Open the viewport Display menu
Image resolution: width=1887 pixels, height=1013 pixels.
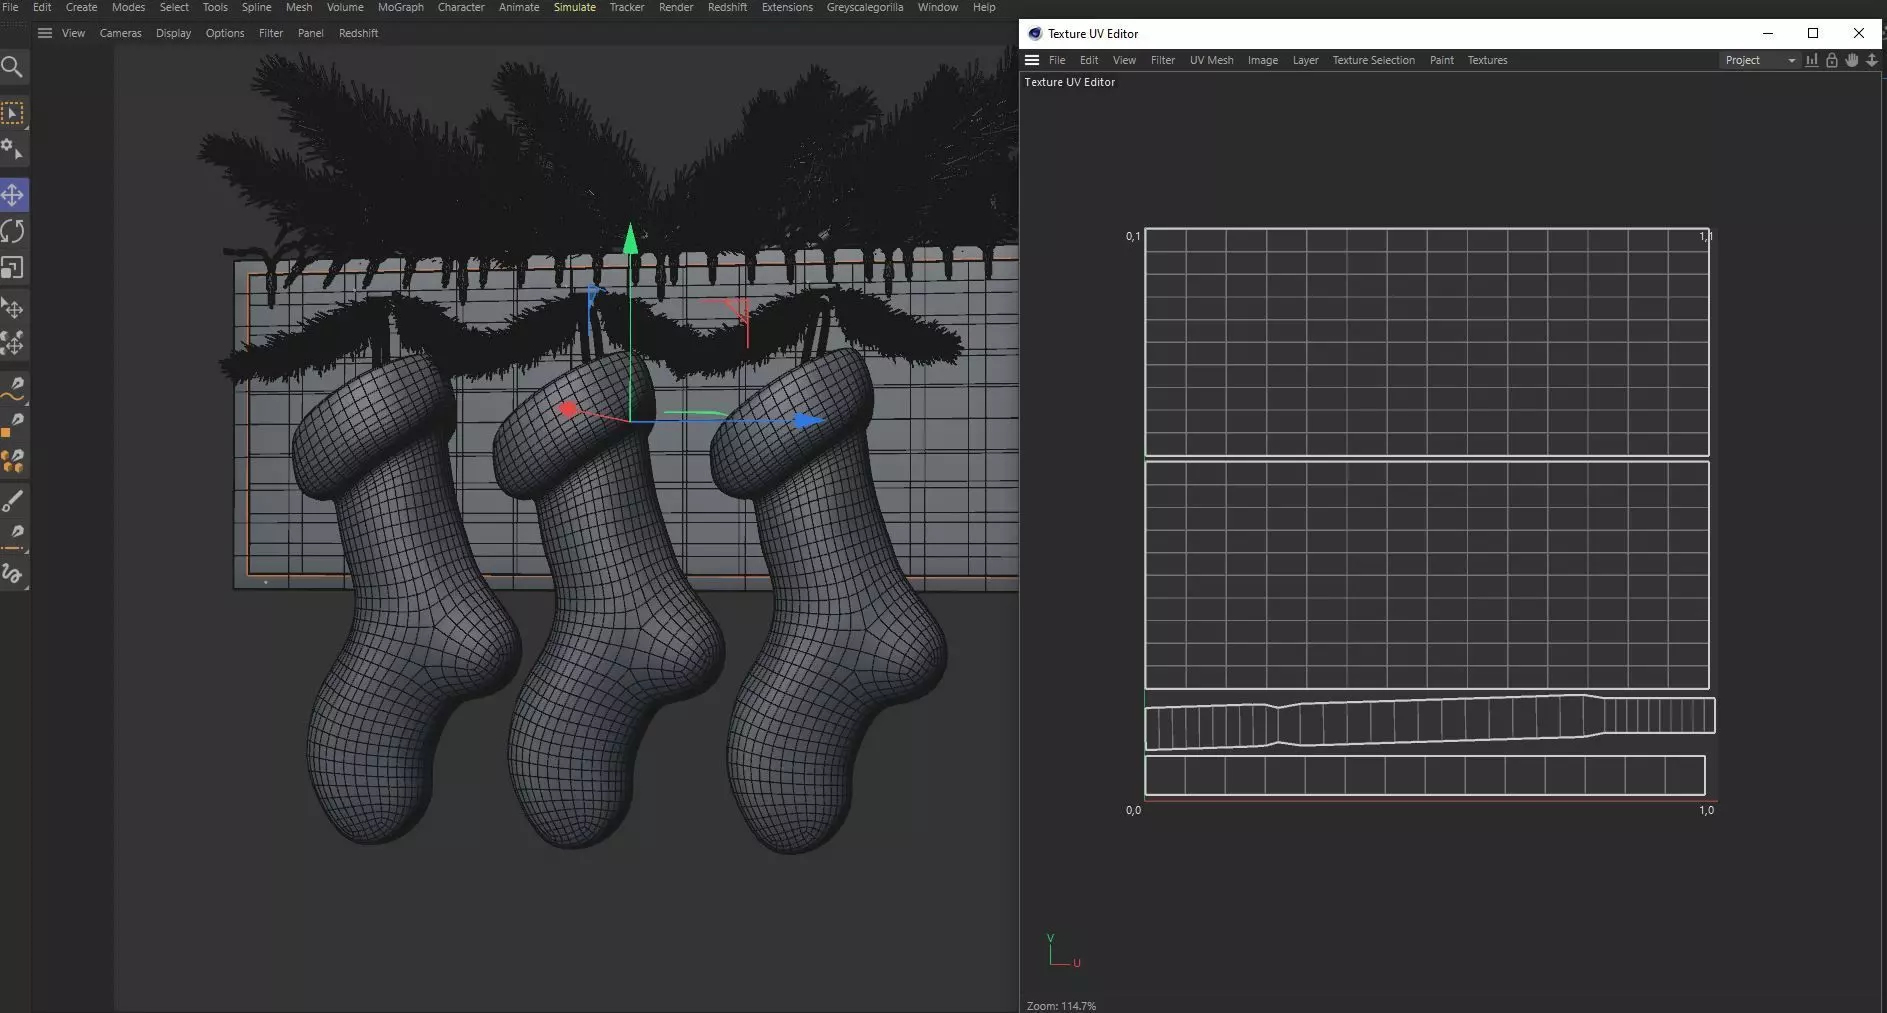173,33
